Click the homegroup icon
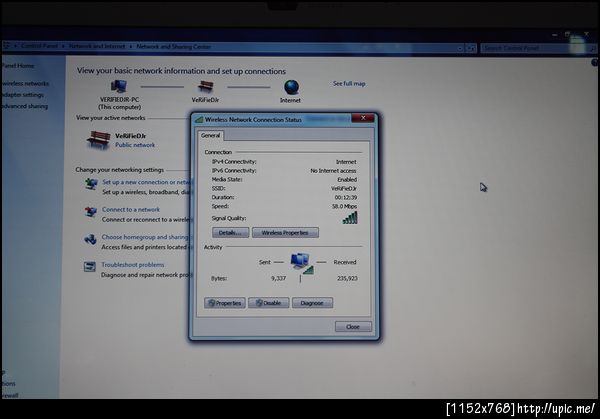600x419 pixels. pos(90,240)
